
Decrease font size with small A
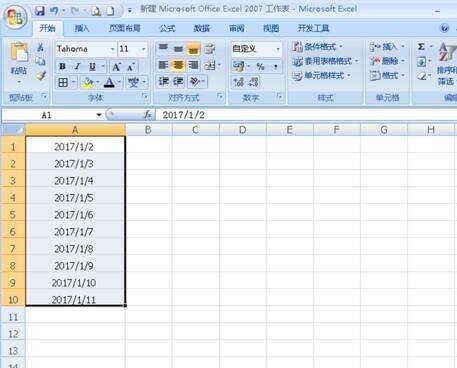point(131,67)
